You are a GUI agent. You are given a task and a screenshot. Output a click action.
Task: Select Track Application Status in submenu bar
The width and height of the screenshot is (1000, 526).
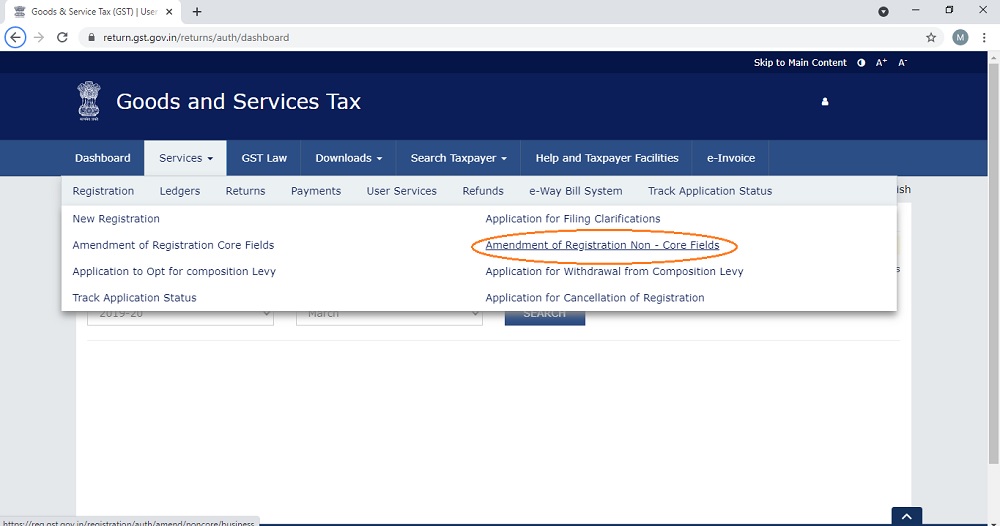pyautogui.click(x=710, y=191)
